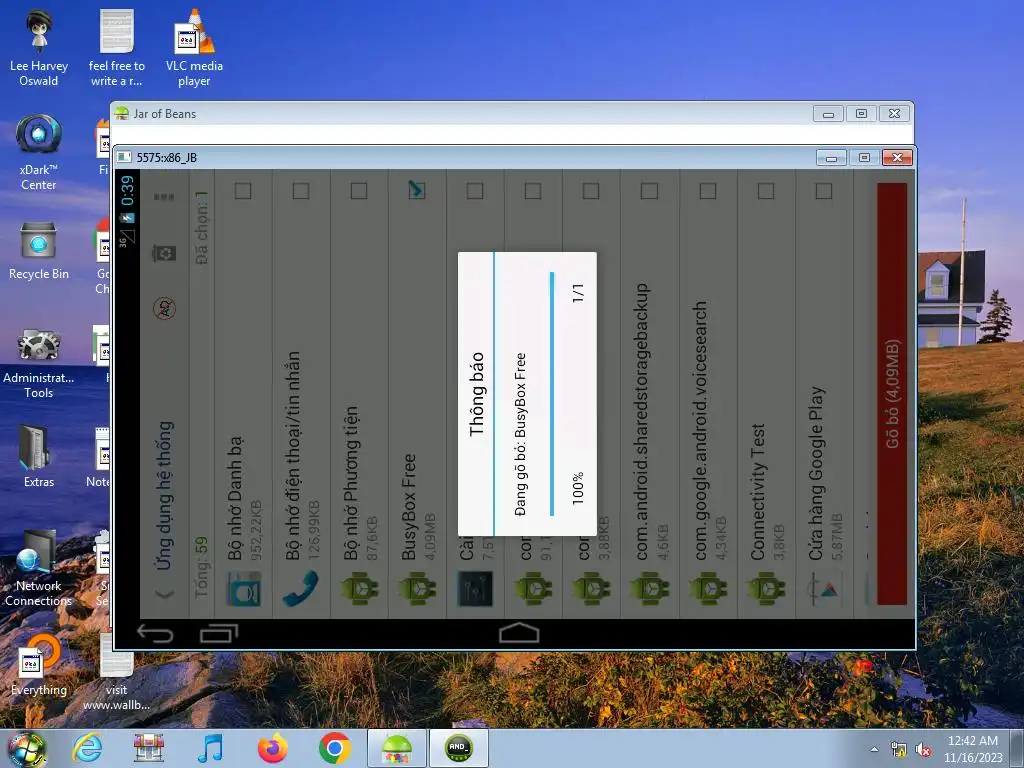Click the Jar of Beans taskbar button
This screenshot has height=768, width=1024.
pos(397,748)
